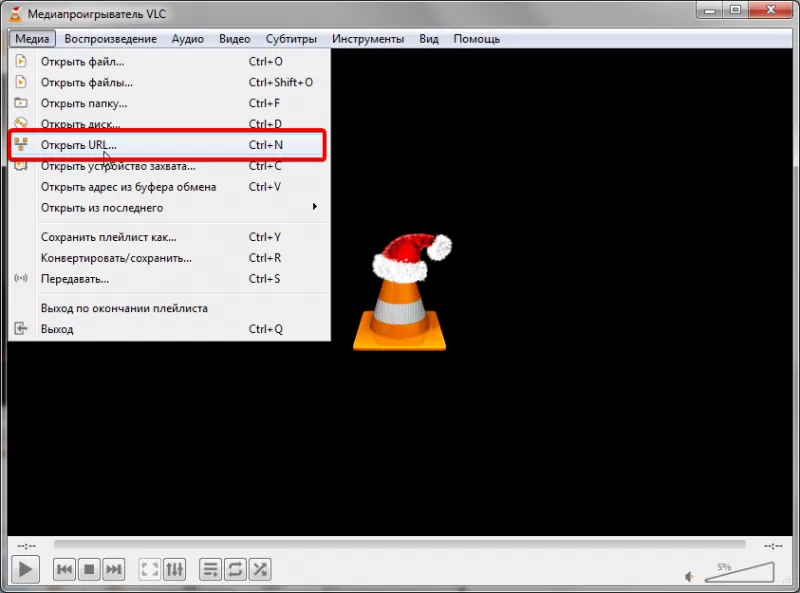Click the exit icon beside Выход
The image size is (800, 593).
tap(21, 328)
